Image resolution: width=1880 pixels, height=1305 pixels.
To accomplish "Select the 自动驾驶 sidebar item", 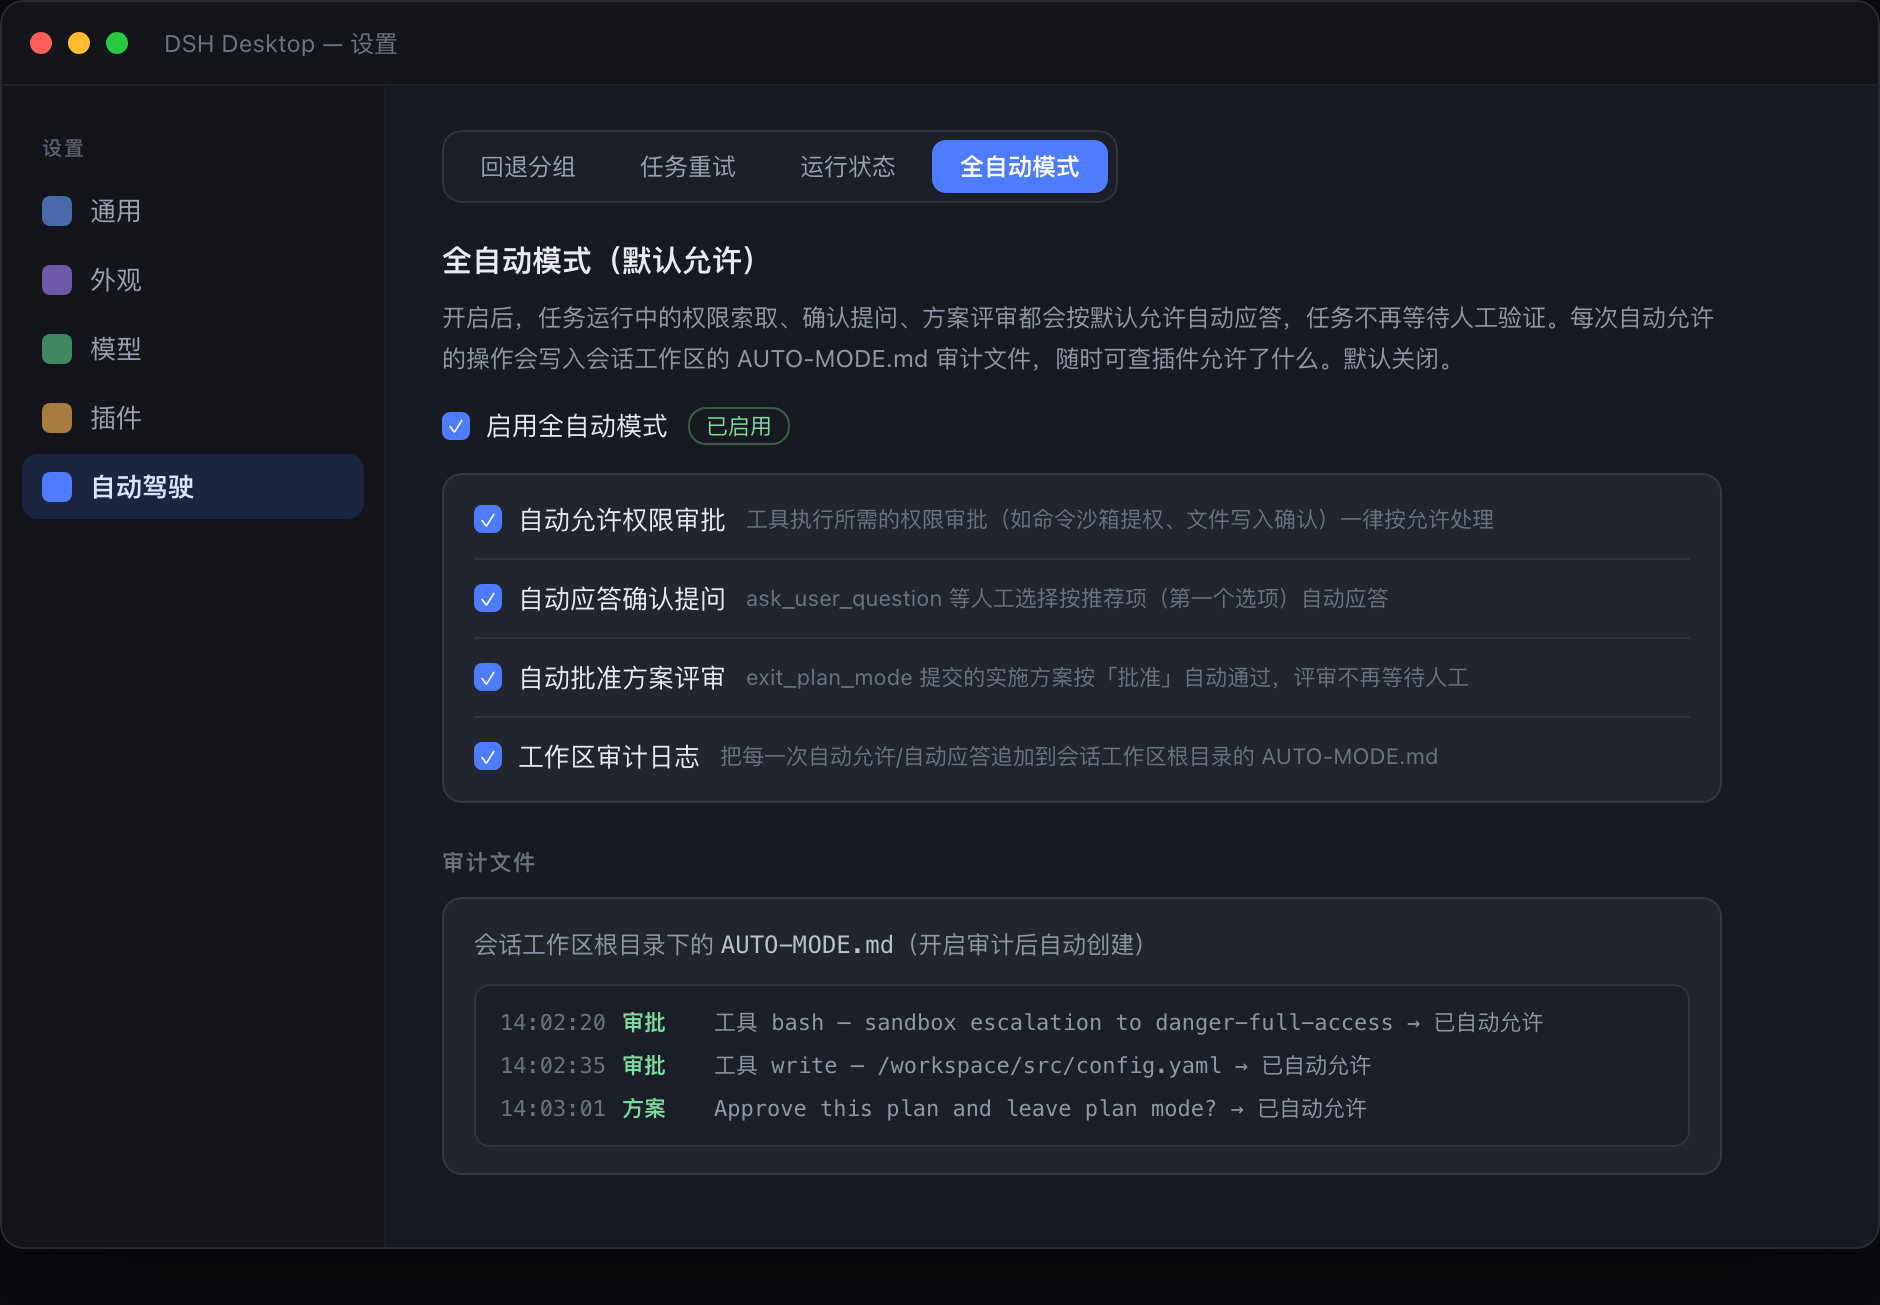I will [193, 487].
